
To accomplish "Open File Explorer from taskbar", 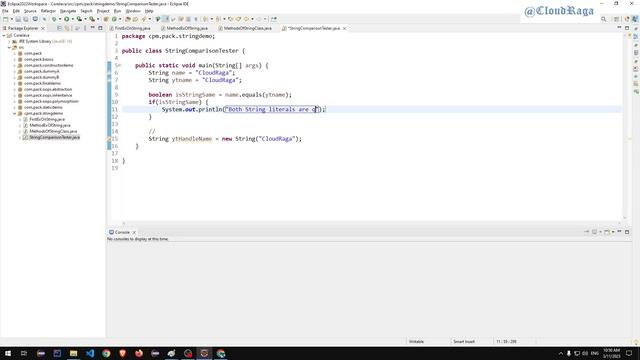I will [73, 353].
